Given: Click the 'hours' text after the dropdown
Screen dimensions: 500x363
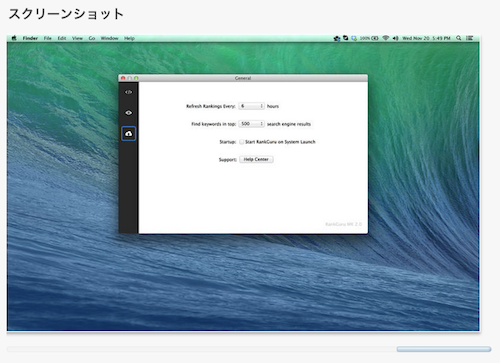Looking at the screenshot, I should click(x=273, y=106).
